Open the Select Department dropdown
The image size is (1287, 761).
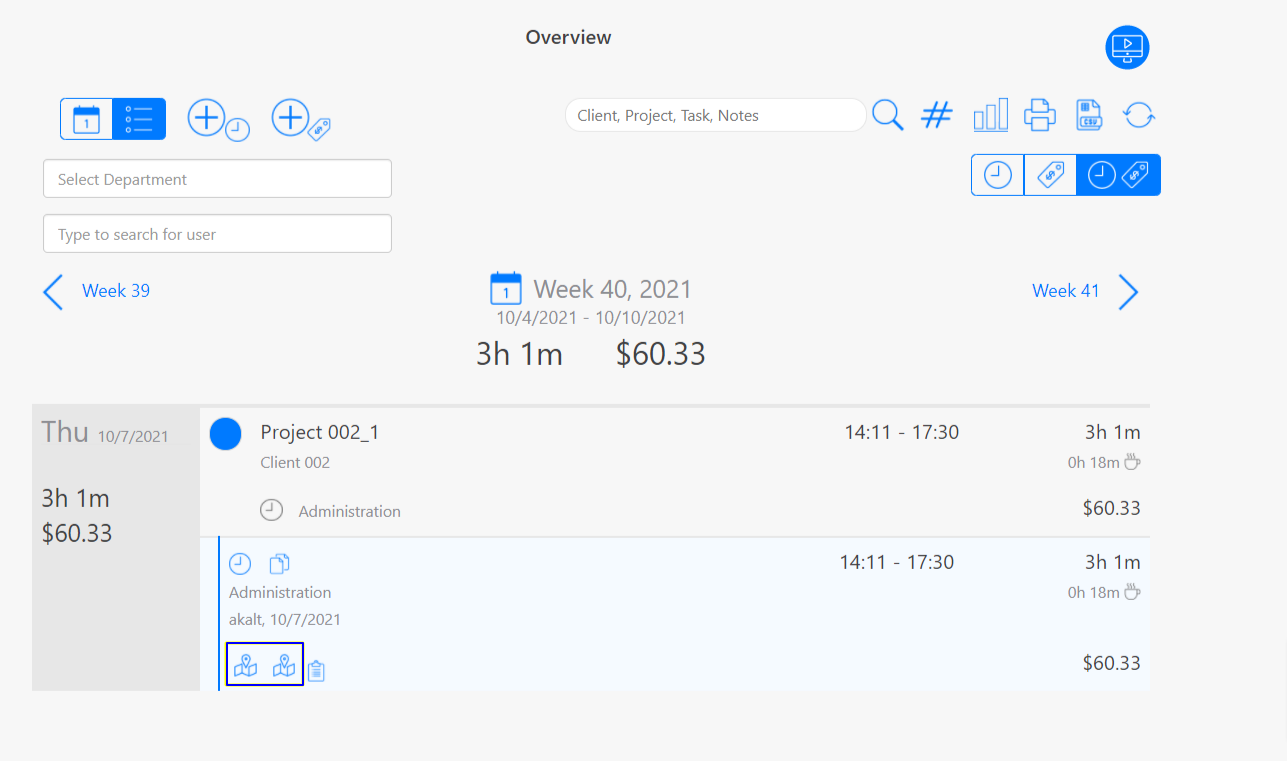tap(217, 179)
